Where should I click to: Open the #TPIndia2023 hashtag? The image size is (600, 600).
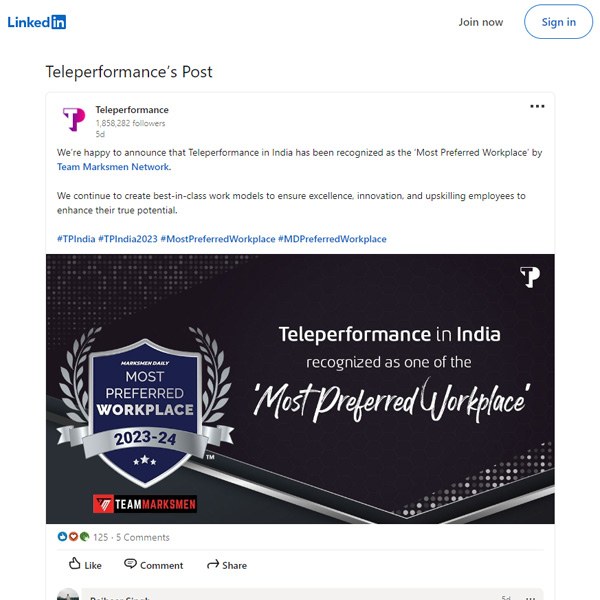[x=128, y=239]
